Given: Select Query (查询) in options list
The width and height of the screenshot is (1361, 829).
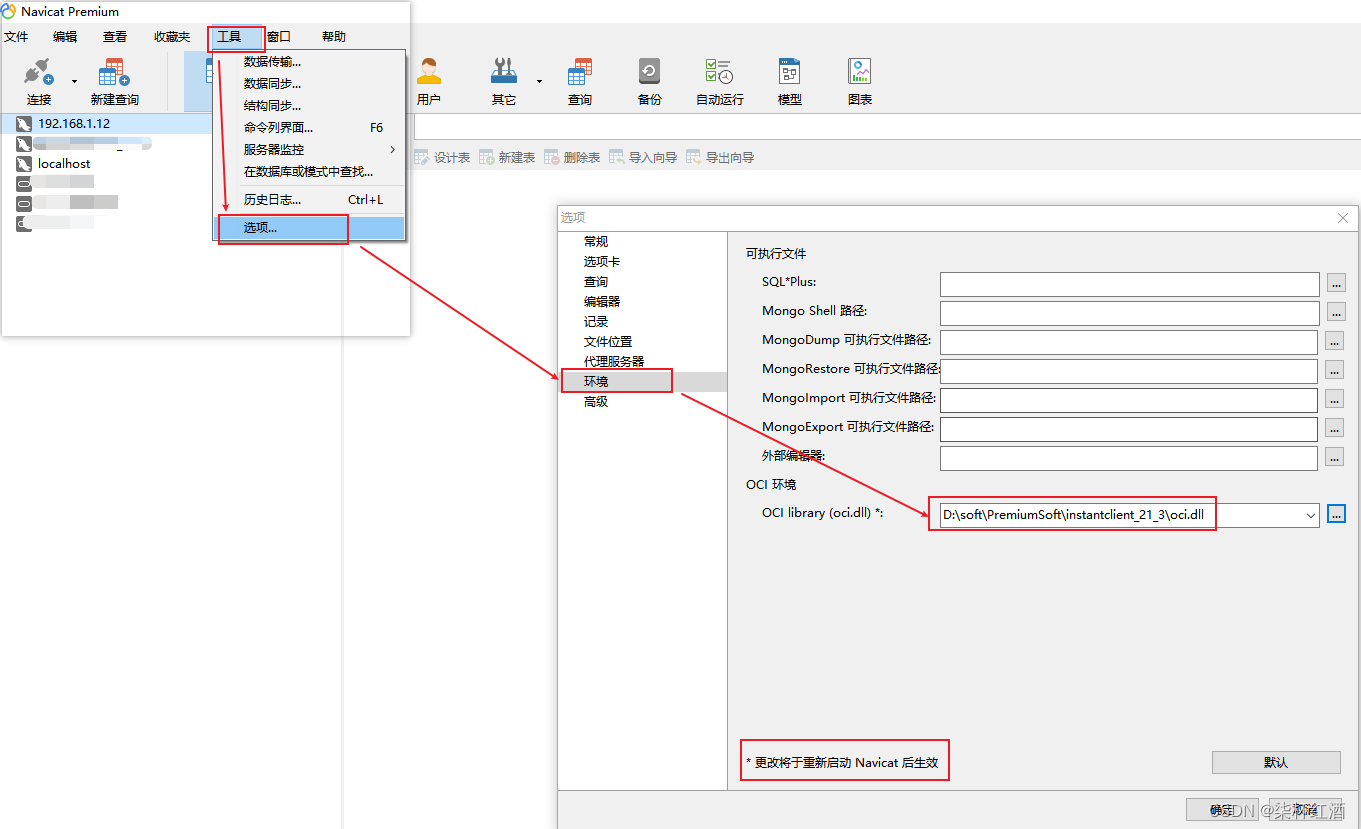Looking at the screenshot, I should tap(596, 282).
